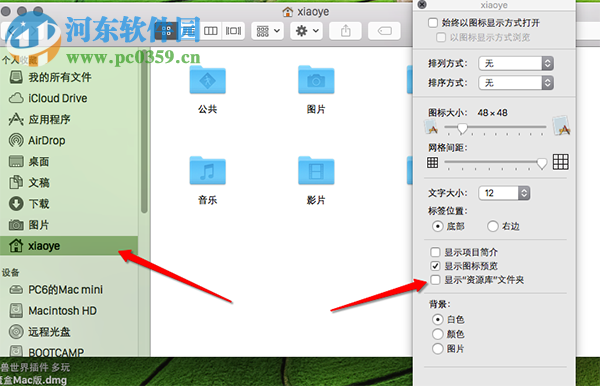Select 右边 label position radio
The image size is (600, 386).
492,226
